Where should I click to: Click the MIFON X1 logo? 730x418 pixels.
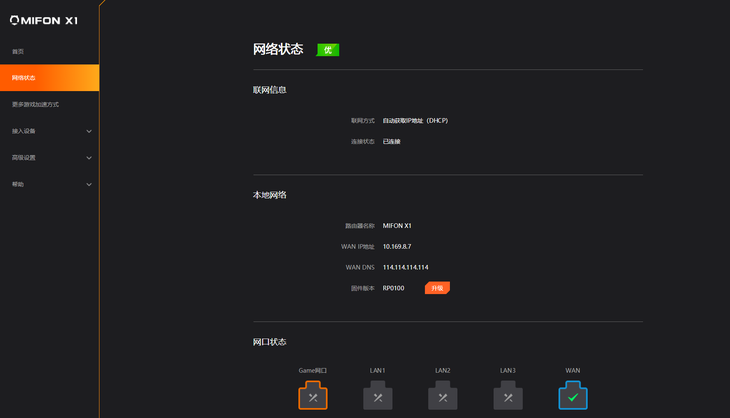point(42,19)
